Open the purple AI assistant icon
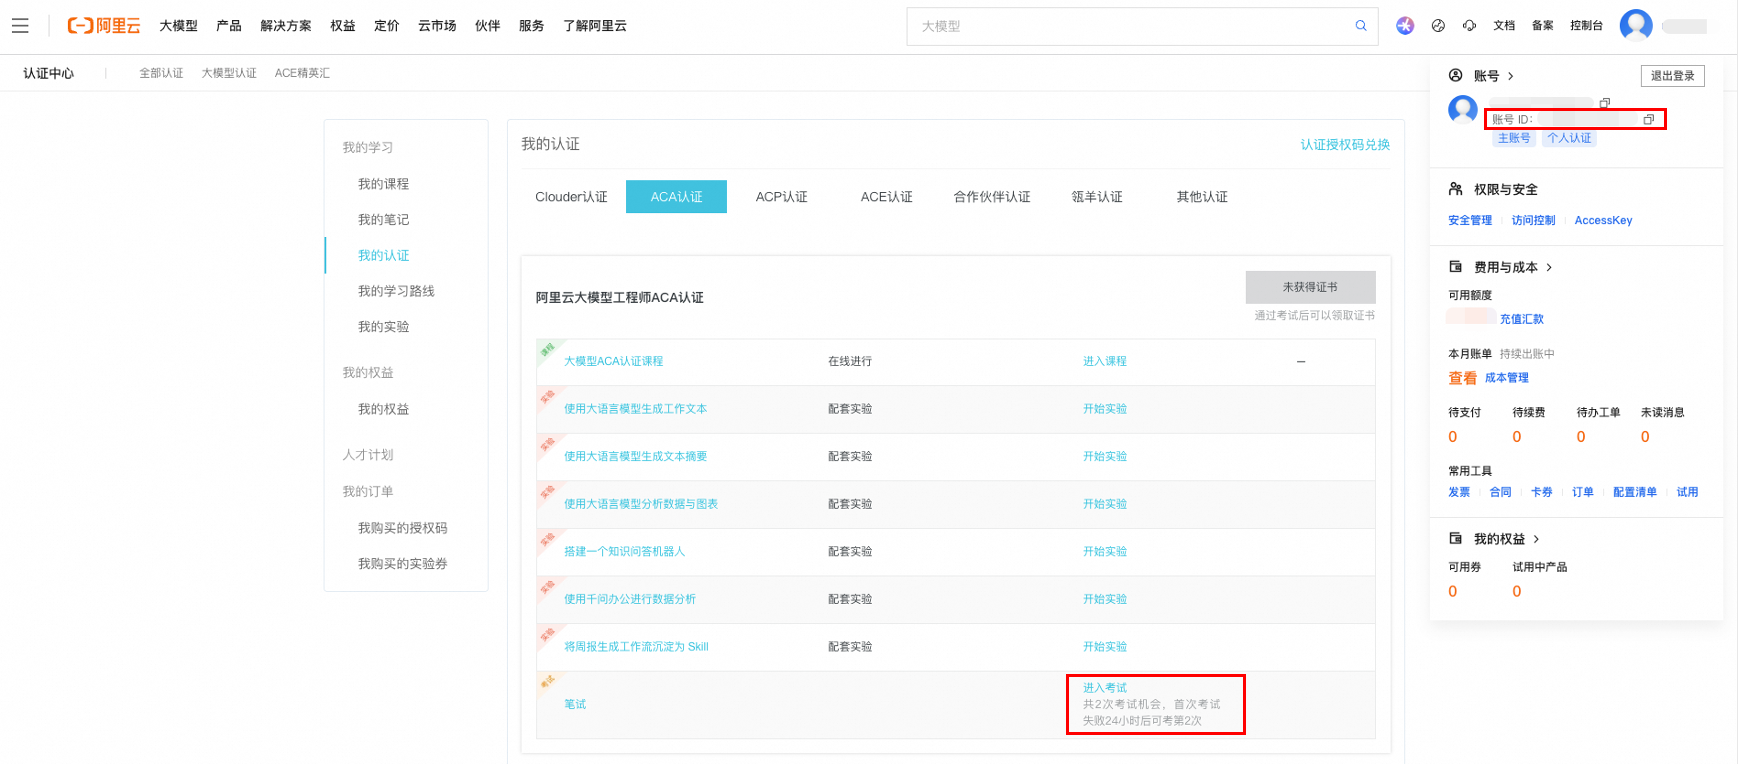This screenshot has height=764, width=1738. coord(1405,26)
